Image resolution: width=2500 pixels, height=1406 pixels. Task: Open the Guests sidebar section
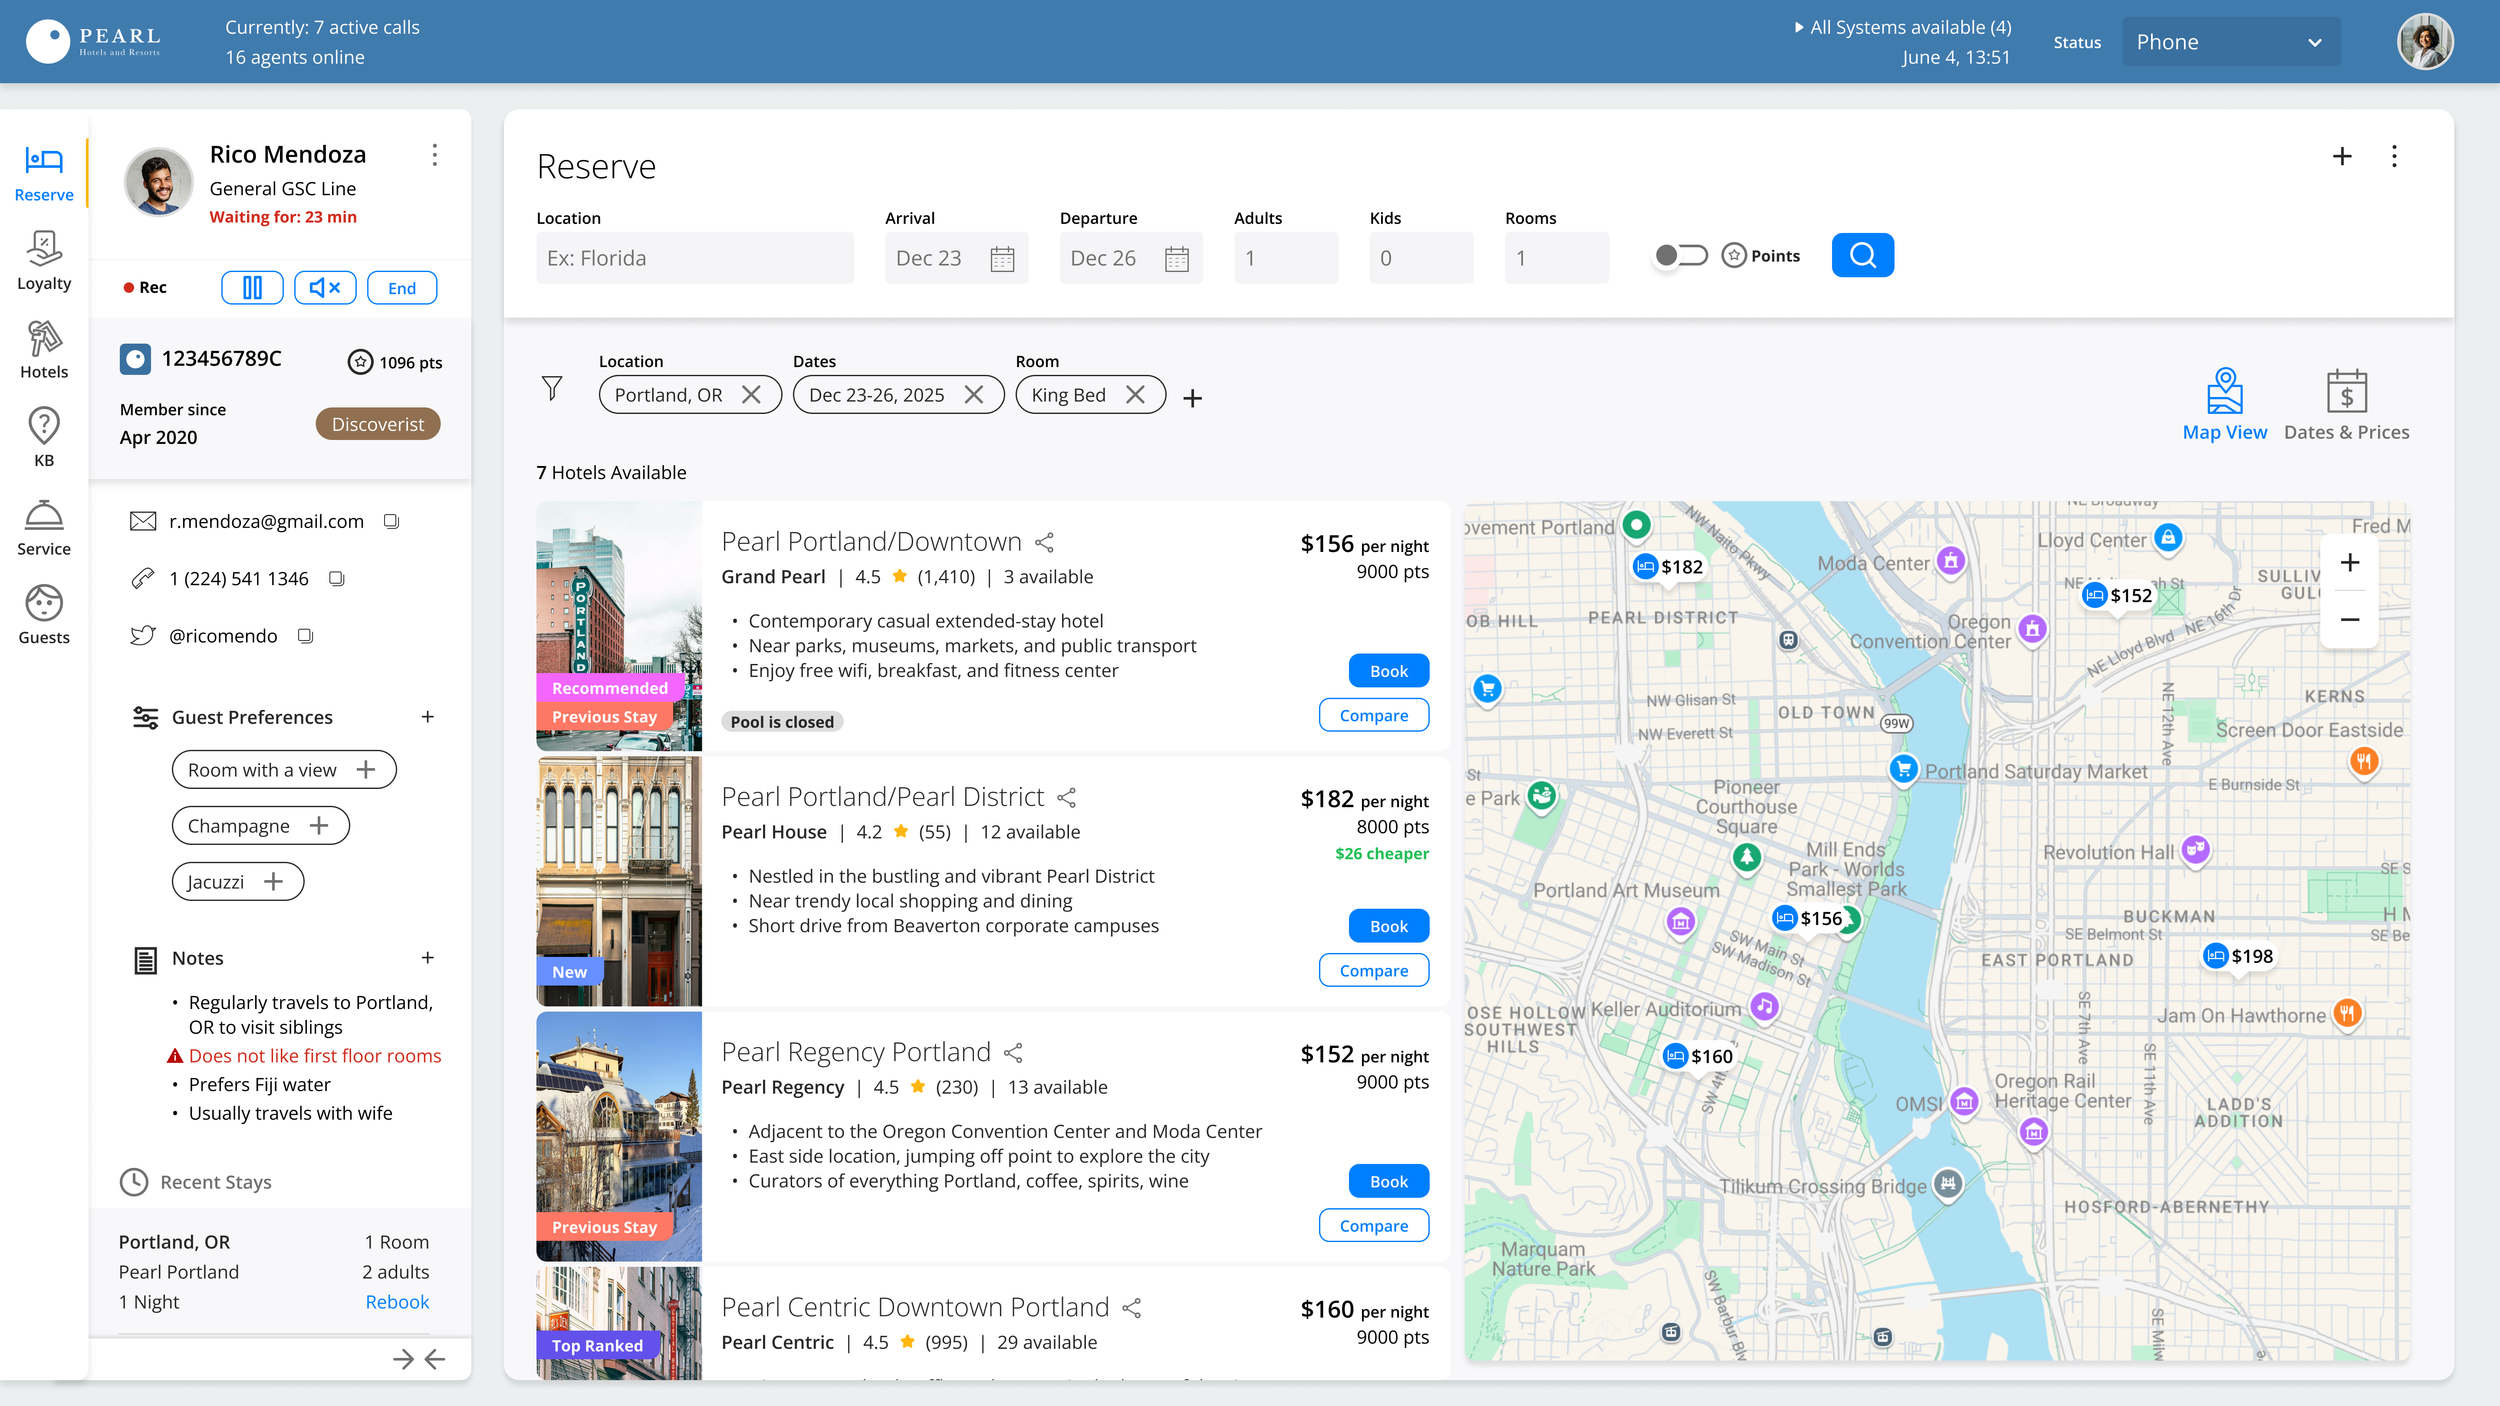coord(44,615)
